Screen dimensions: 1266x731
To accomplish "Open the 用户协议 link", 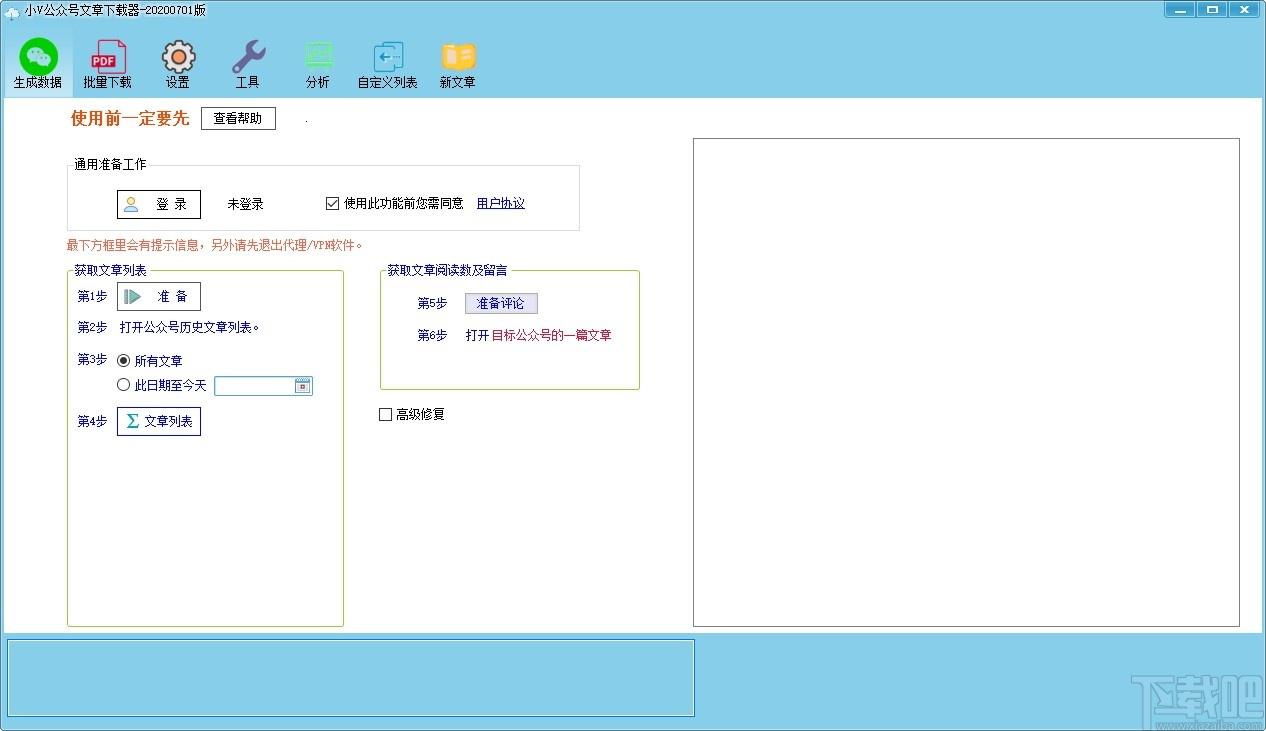I will [x=501, y=203].
